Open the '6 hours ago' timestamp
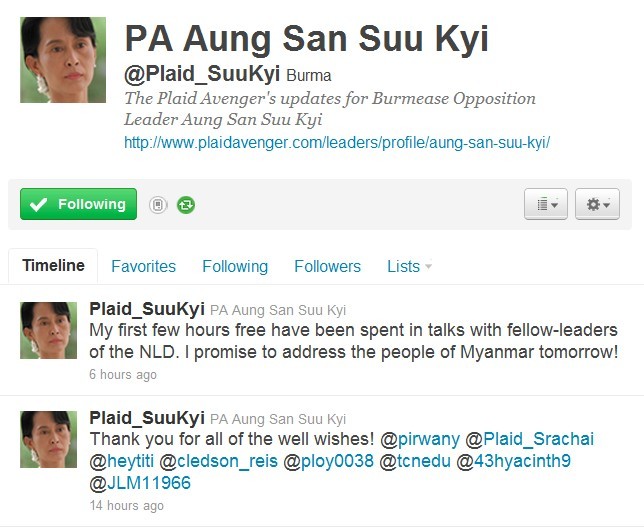This screenshot has width=644, height=527. 123,375
